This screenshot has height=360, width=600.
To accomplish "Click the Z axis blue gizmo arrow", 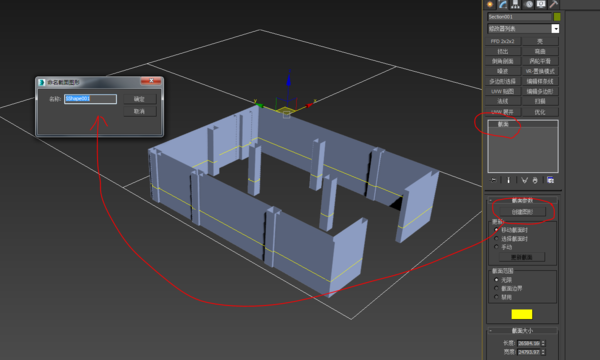I will [289, 80].
